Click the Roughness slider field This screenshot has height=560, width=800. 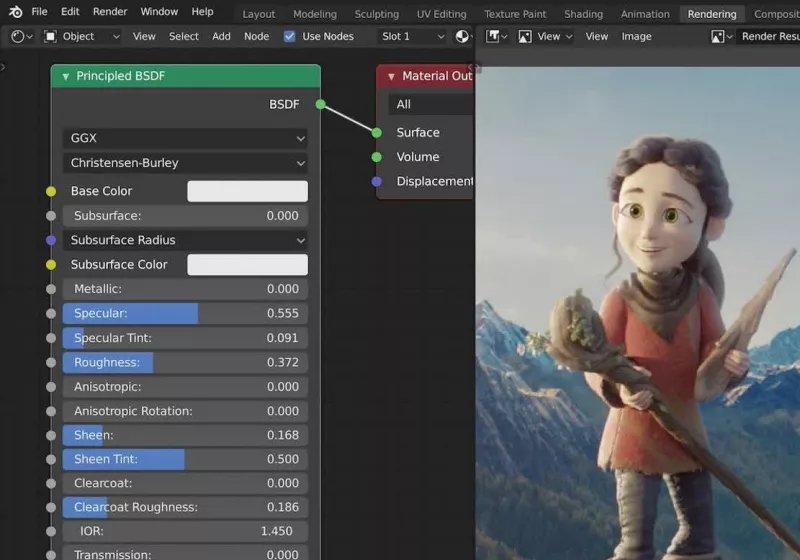point(185,362)
